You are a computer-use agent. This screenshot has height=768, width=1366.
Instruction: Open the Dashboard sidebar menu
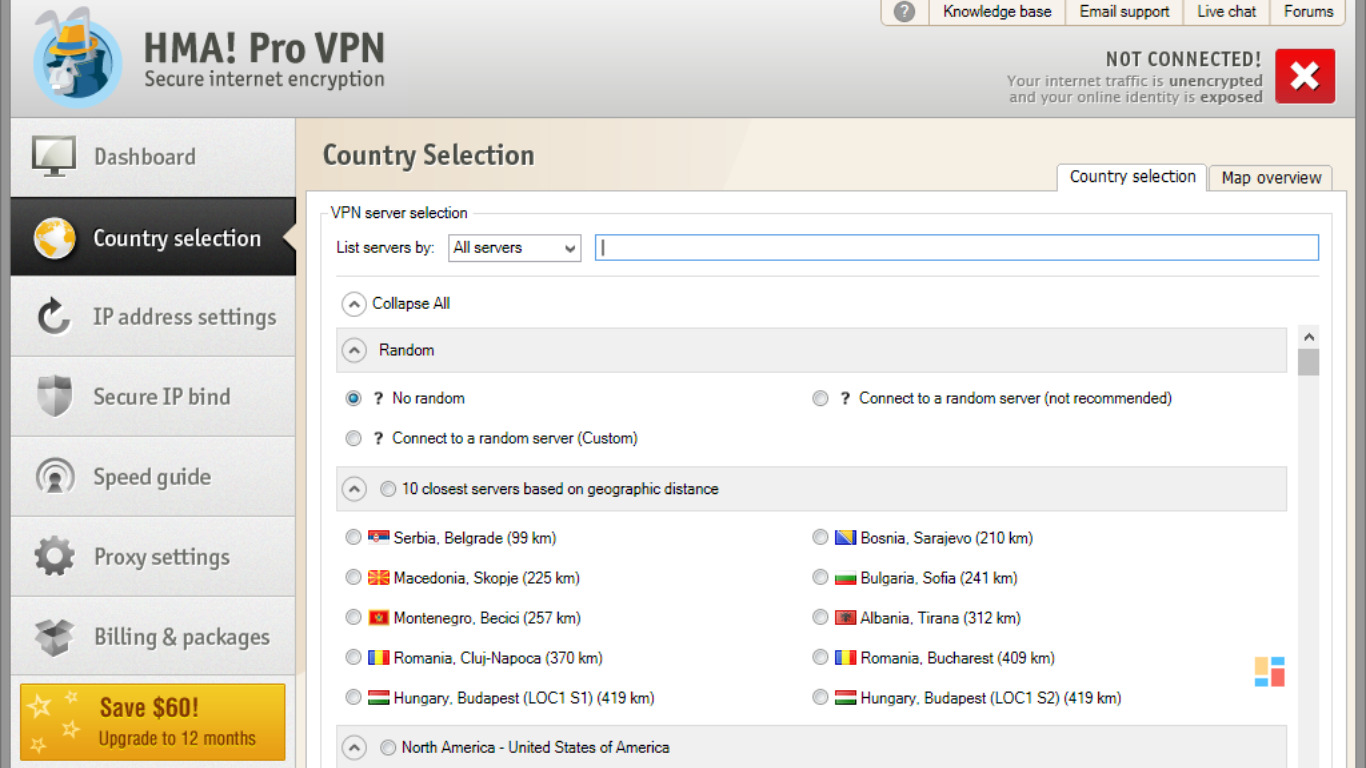coord(153,157)
